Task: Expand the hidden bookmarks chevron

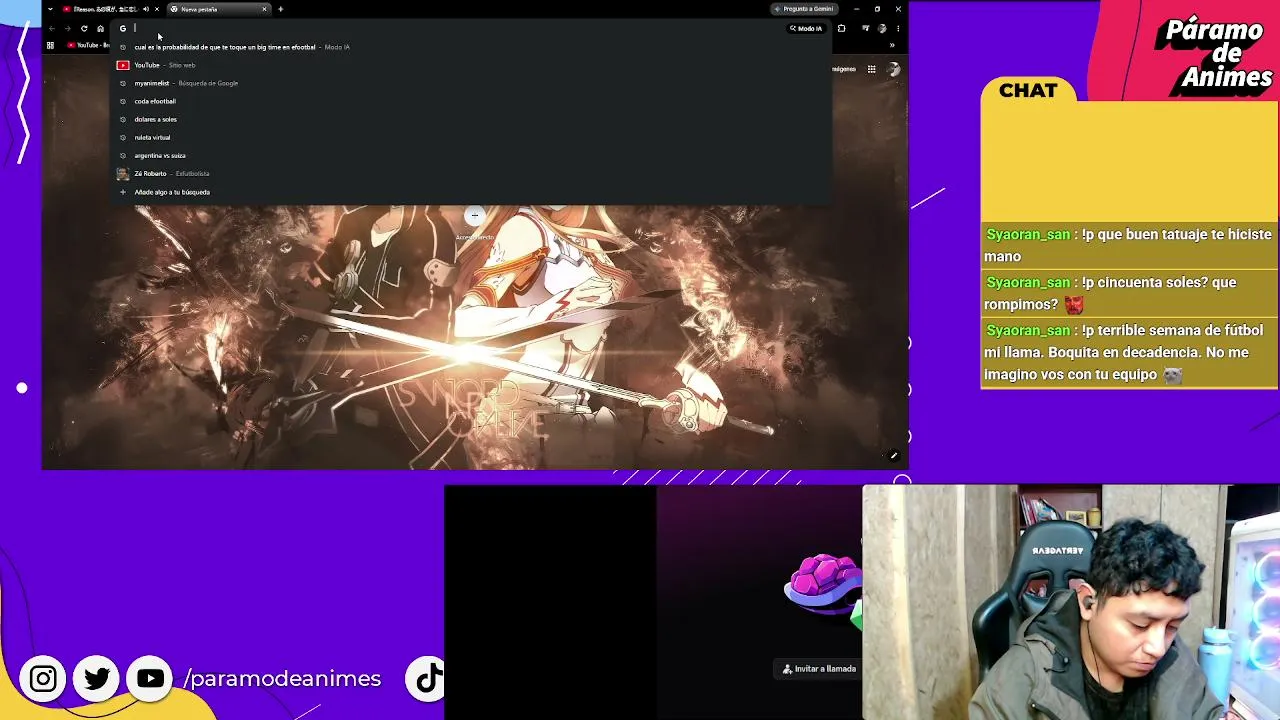Action: tap(892, 45)
